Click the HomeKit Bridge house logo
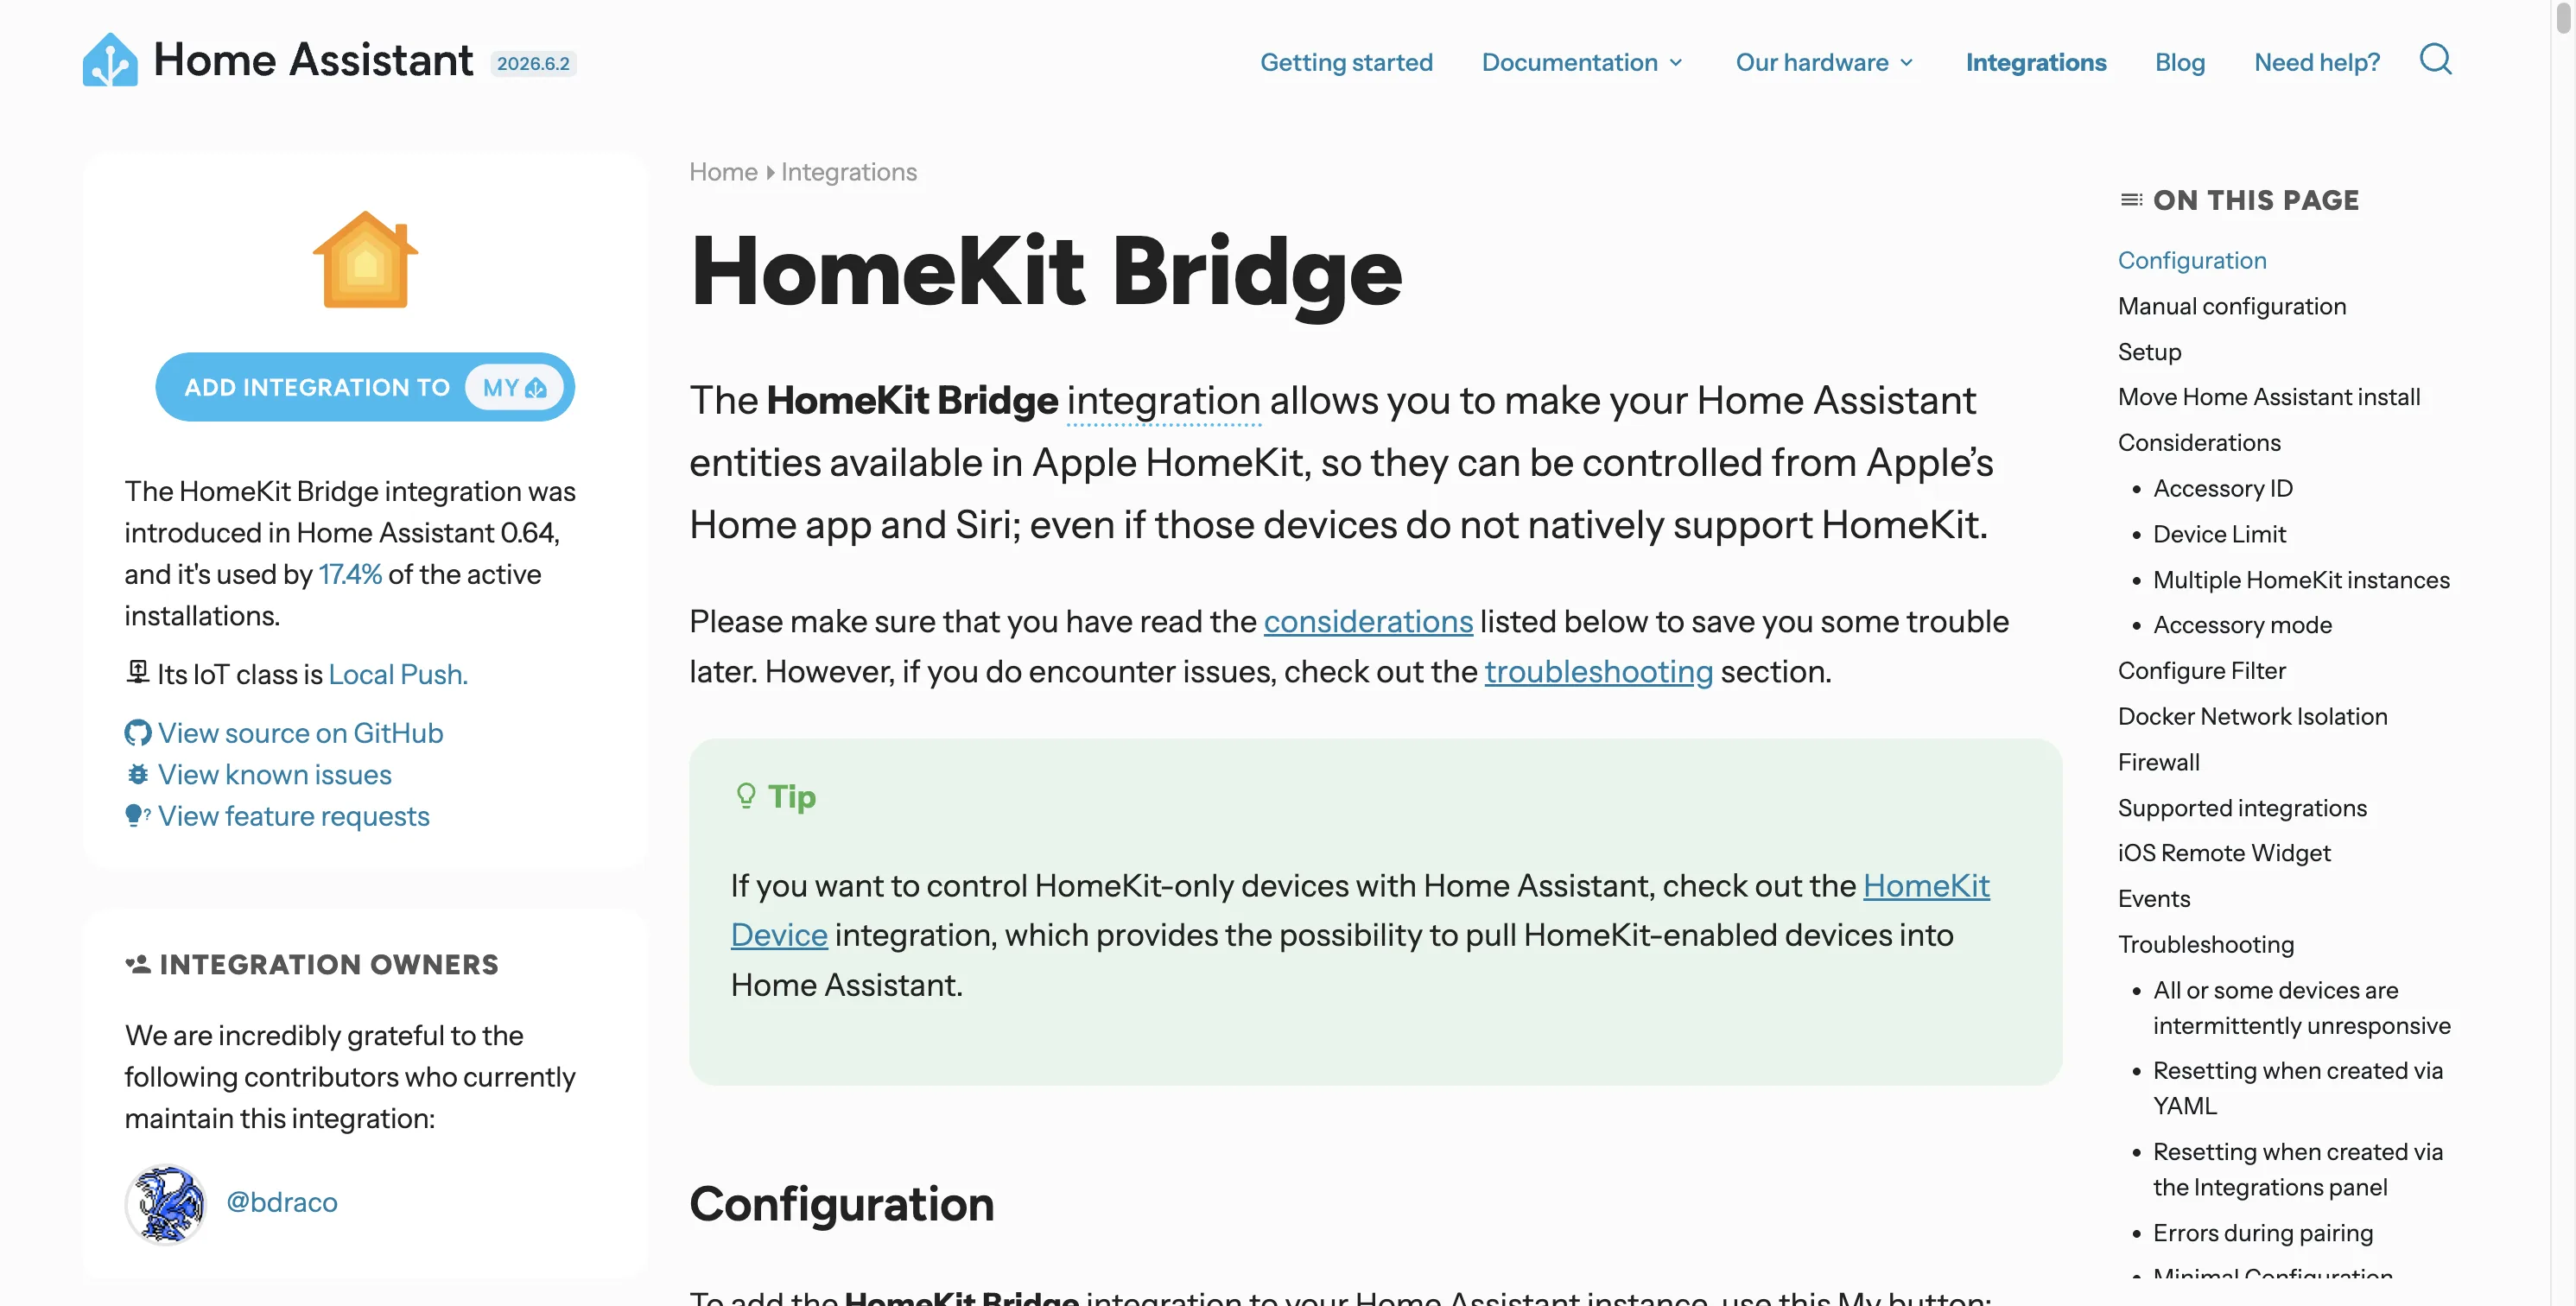The height and width of the screenshot is (1306, 2576). pos(365,259)
